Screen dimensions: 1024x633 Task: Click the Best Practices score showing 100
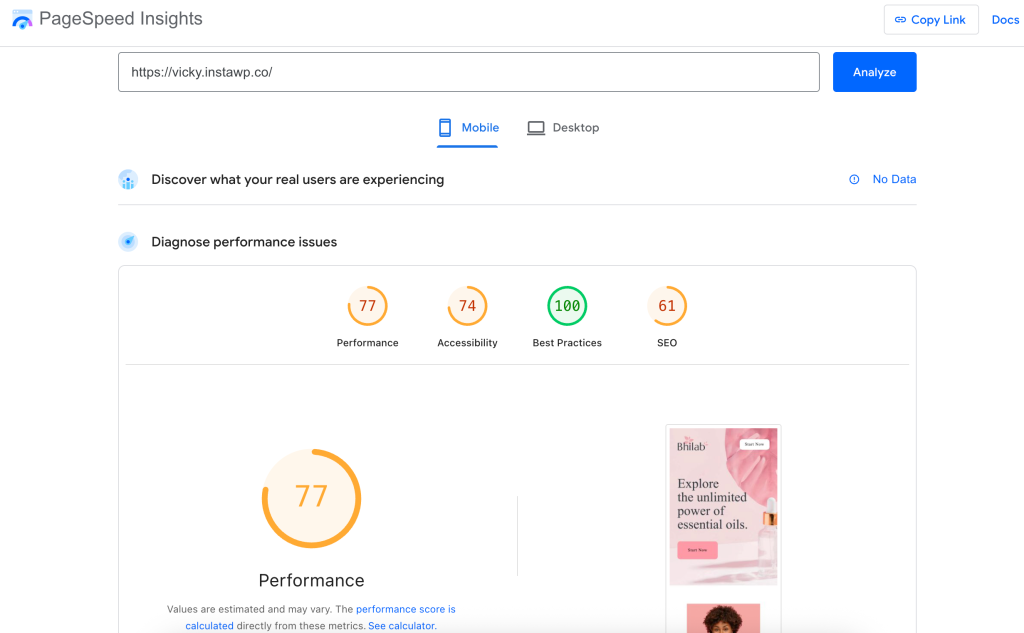click(567, 306)
